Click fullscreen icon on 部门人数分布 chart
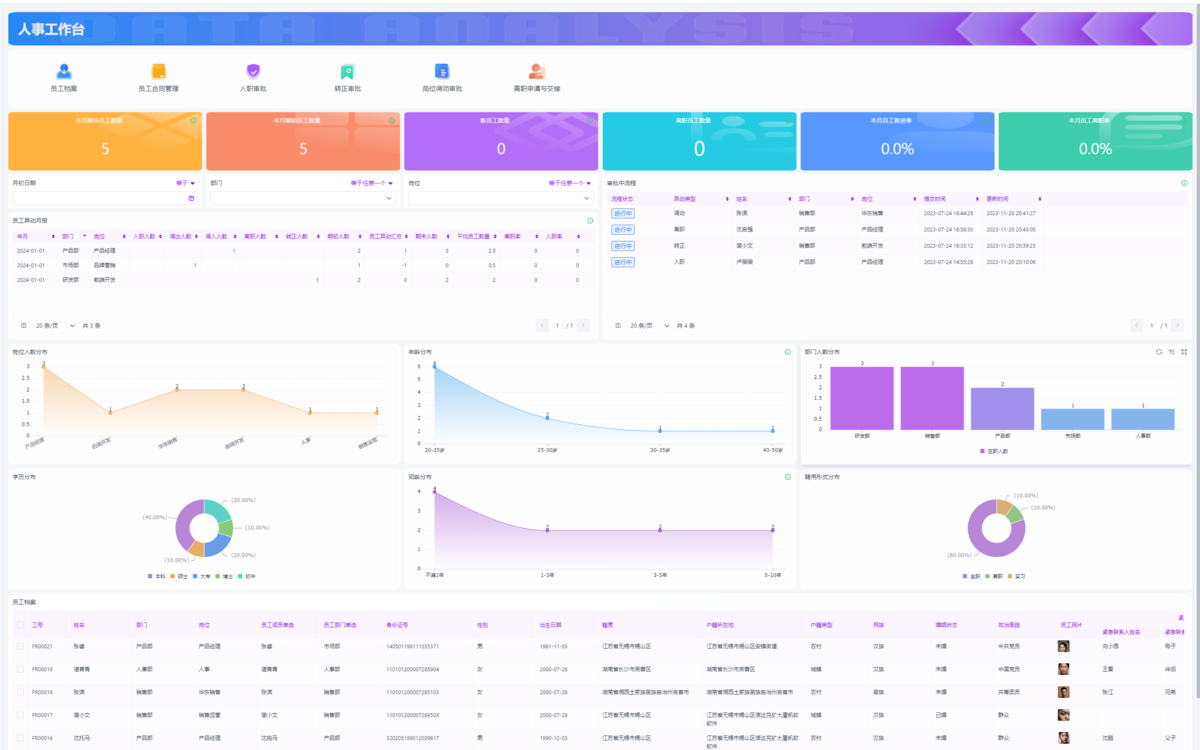This screenshot has width=1200, height=750. [x=1184, y=352]
